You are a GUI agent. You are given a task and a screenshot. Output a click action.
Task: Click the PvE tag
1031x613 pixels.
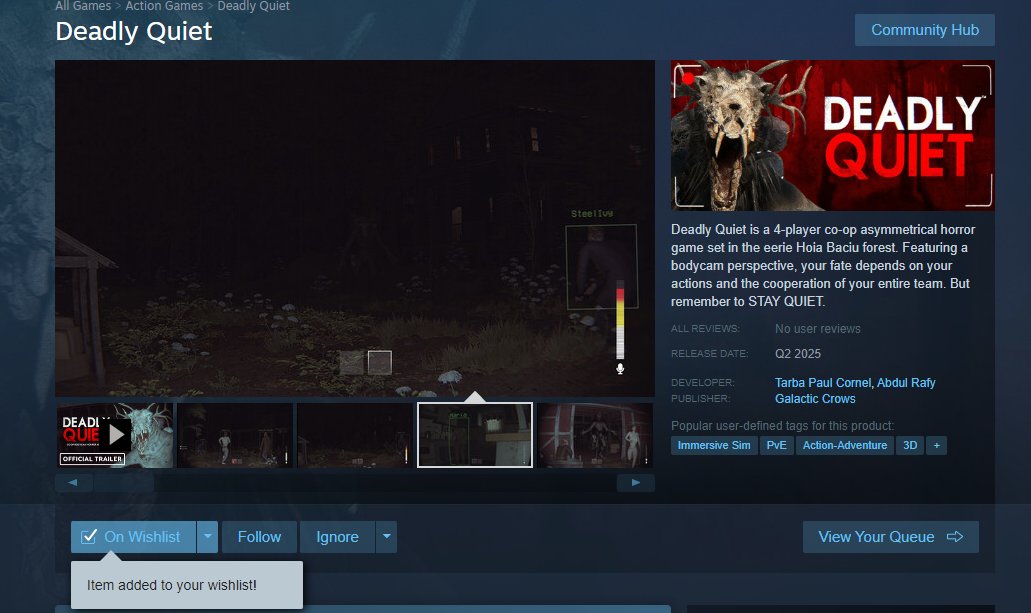click(x=777, y=445)
